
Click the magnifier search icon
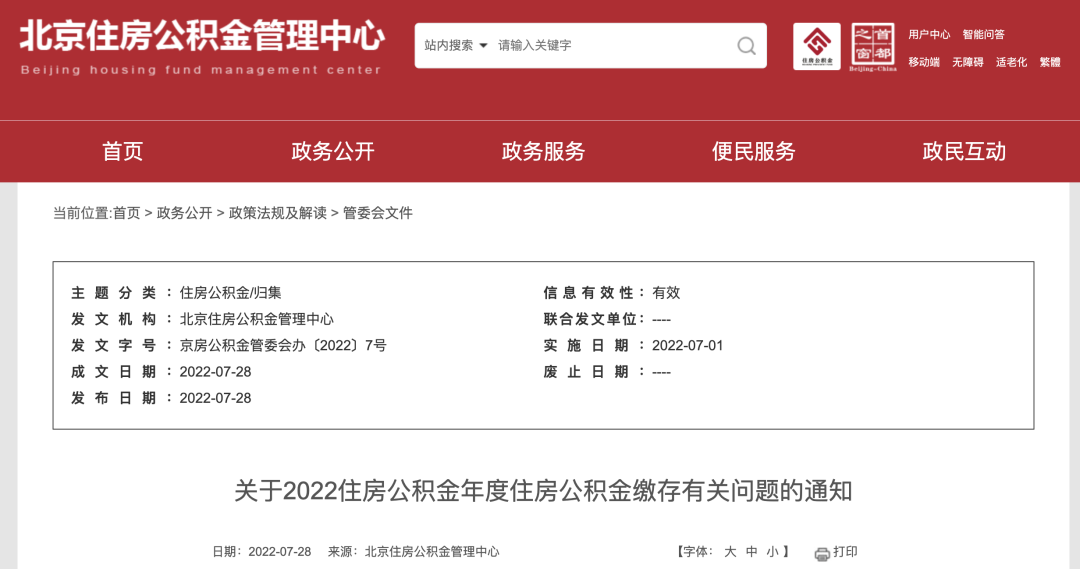pyautogui.click(x=746, y=46)
